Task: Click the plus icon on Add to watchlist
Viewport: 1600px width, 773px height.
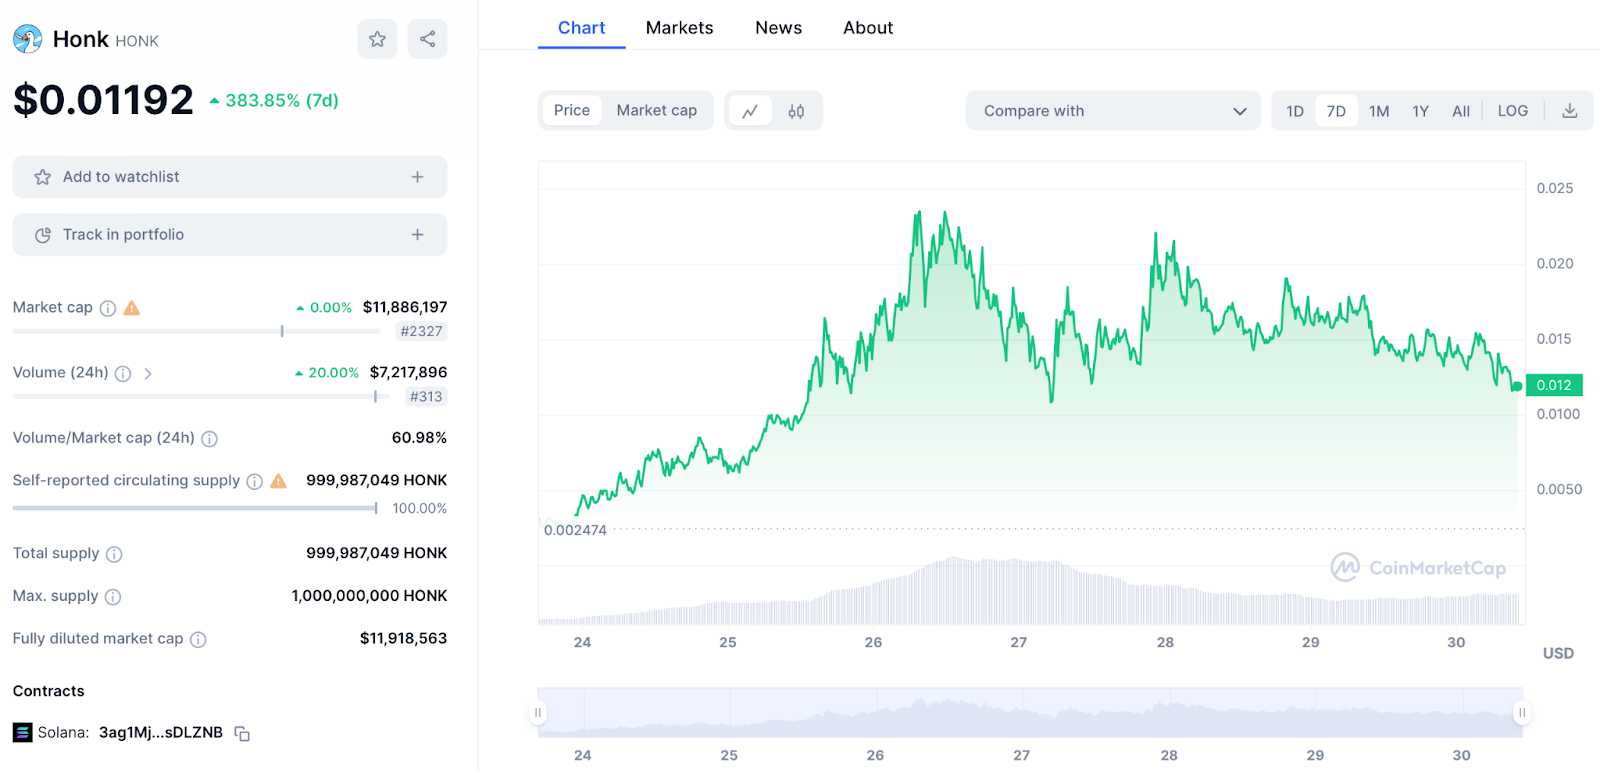Action: (417, 177)
